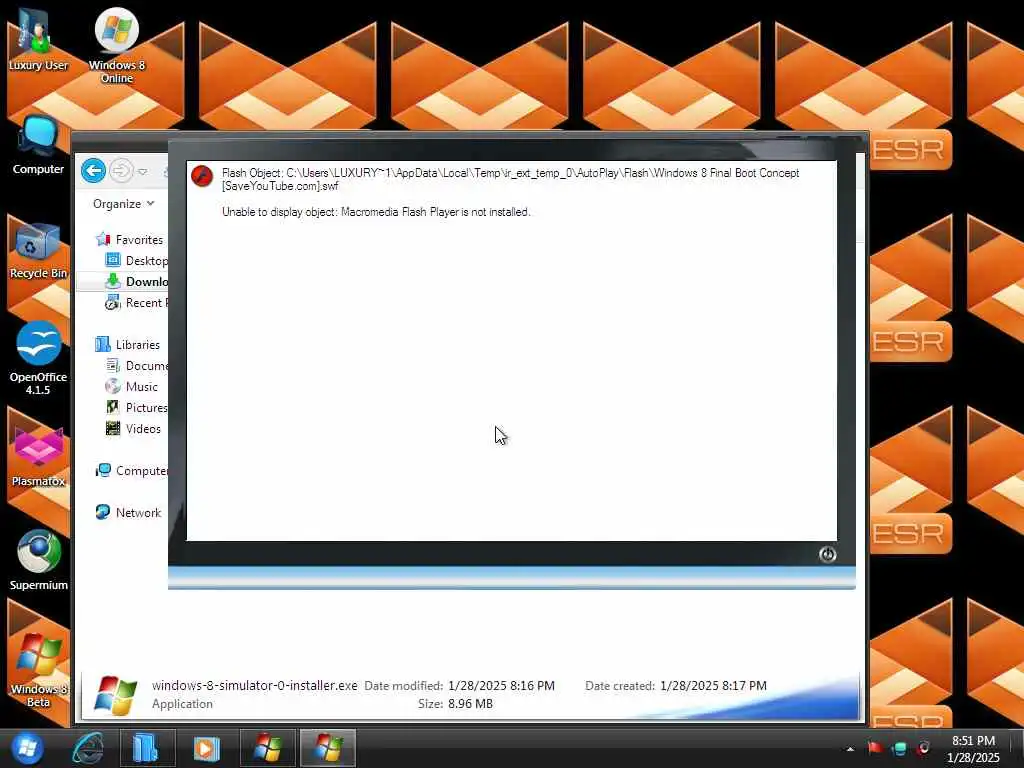This screenshot has height=768, width=1024.
Task: Click the Flash Player not installed message
Action: (376, 212)
